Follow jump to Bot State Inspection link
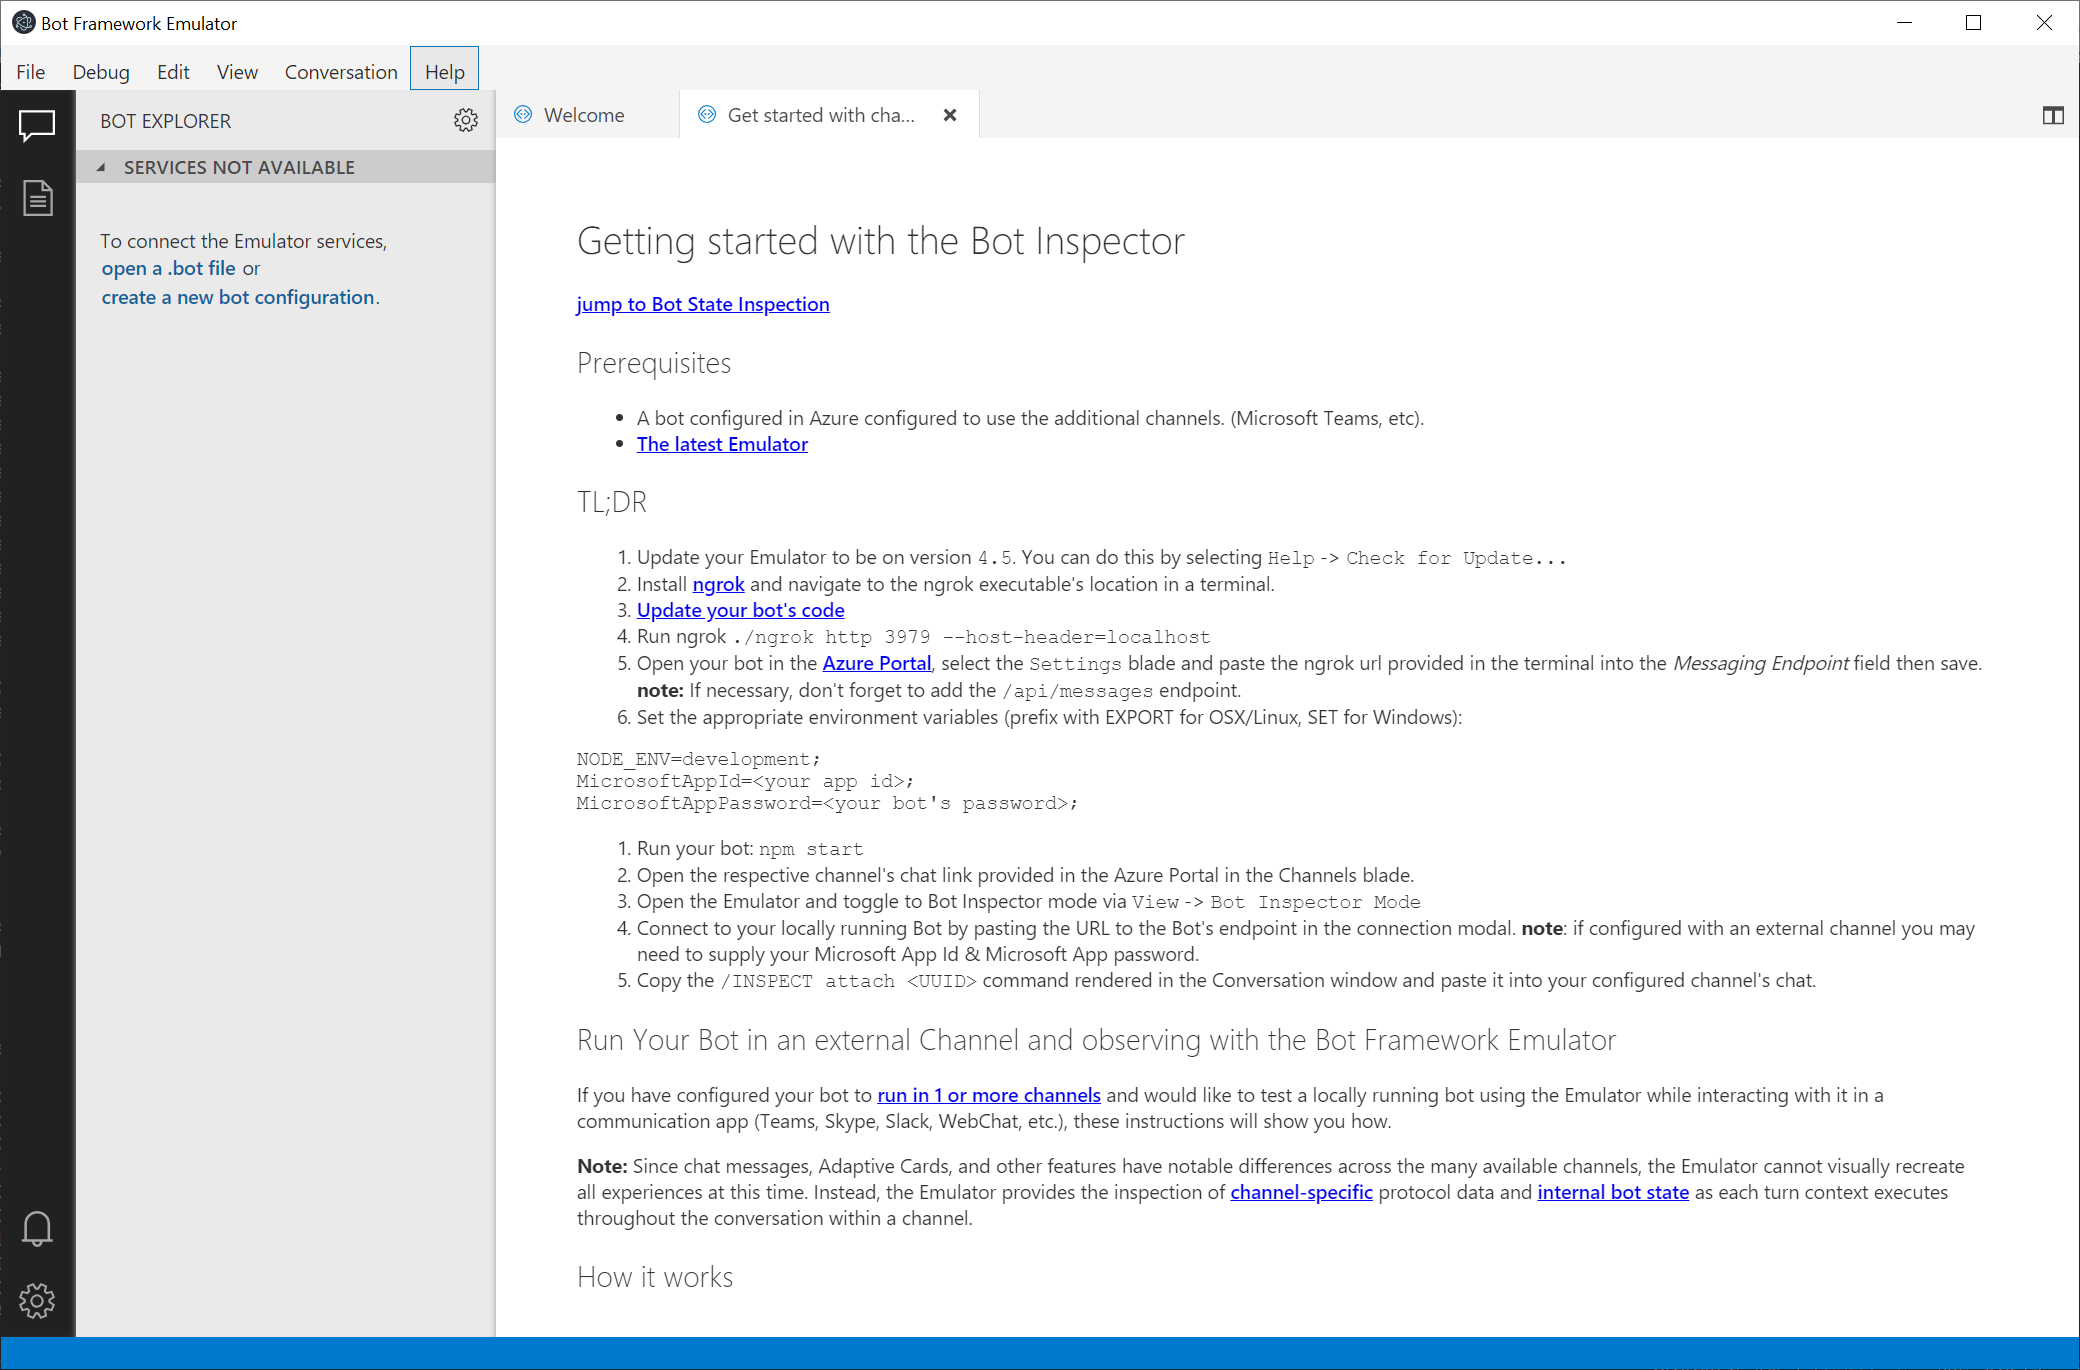 click(x=703, y=304)
